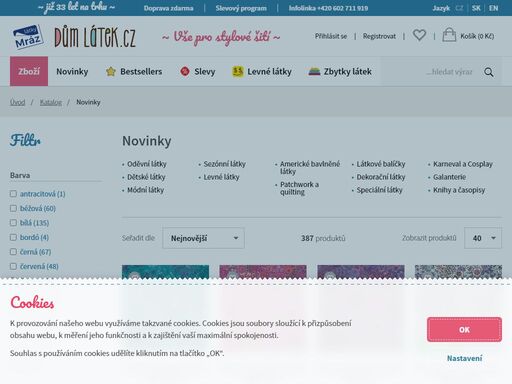Open Doprava zdarma top bar link
Screen dimensions: 512x384
(168, 8)
